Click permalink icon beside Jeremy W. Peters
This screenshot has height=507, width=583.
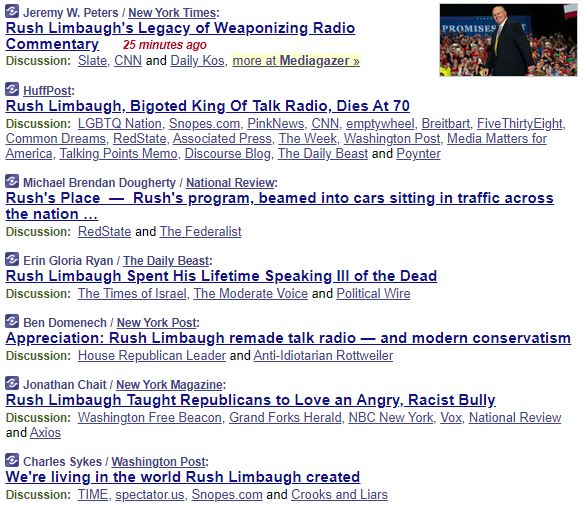pos(12,11)
